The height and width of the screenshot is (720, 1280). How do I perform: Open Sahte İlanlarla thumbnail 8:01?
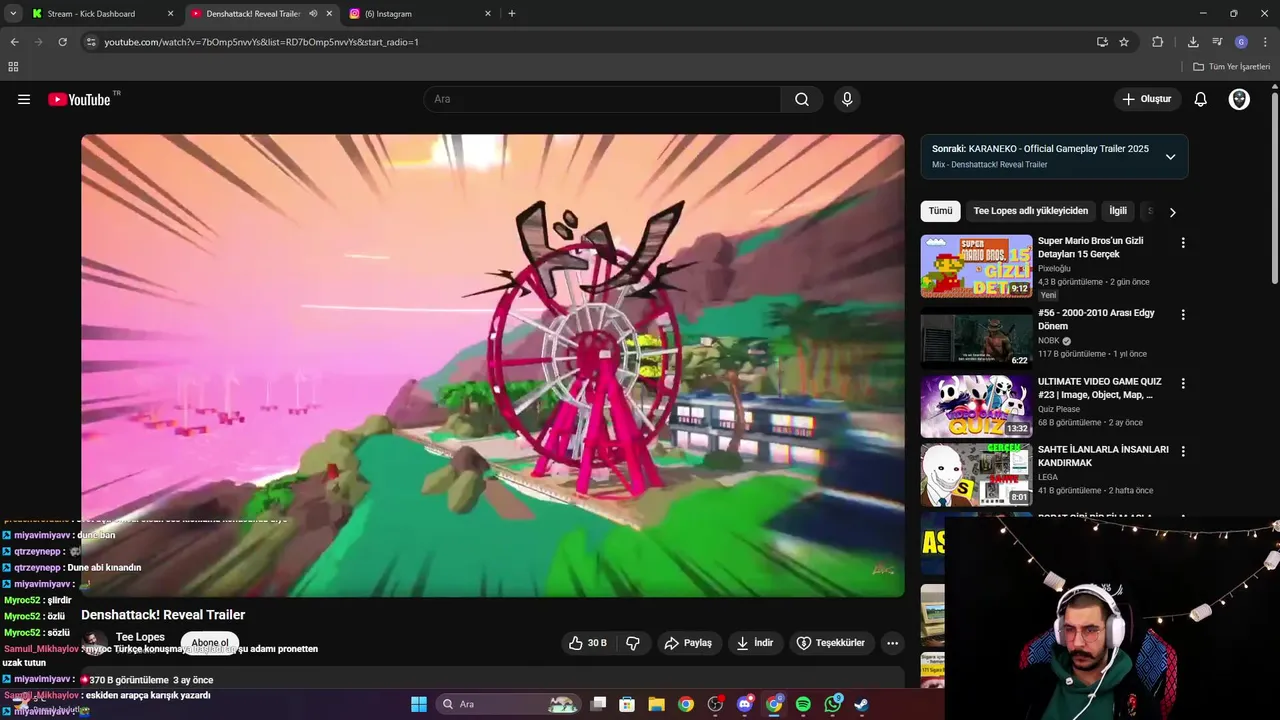pos(976,474)
